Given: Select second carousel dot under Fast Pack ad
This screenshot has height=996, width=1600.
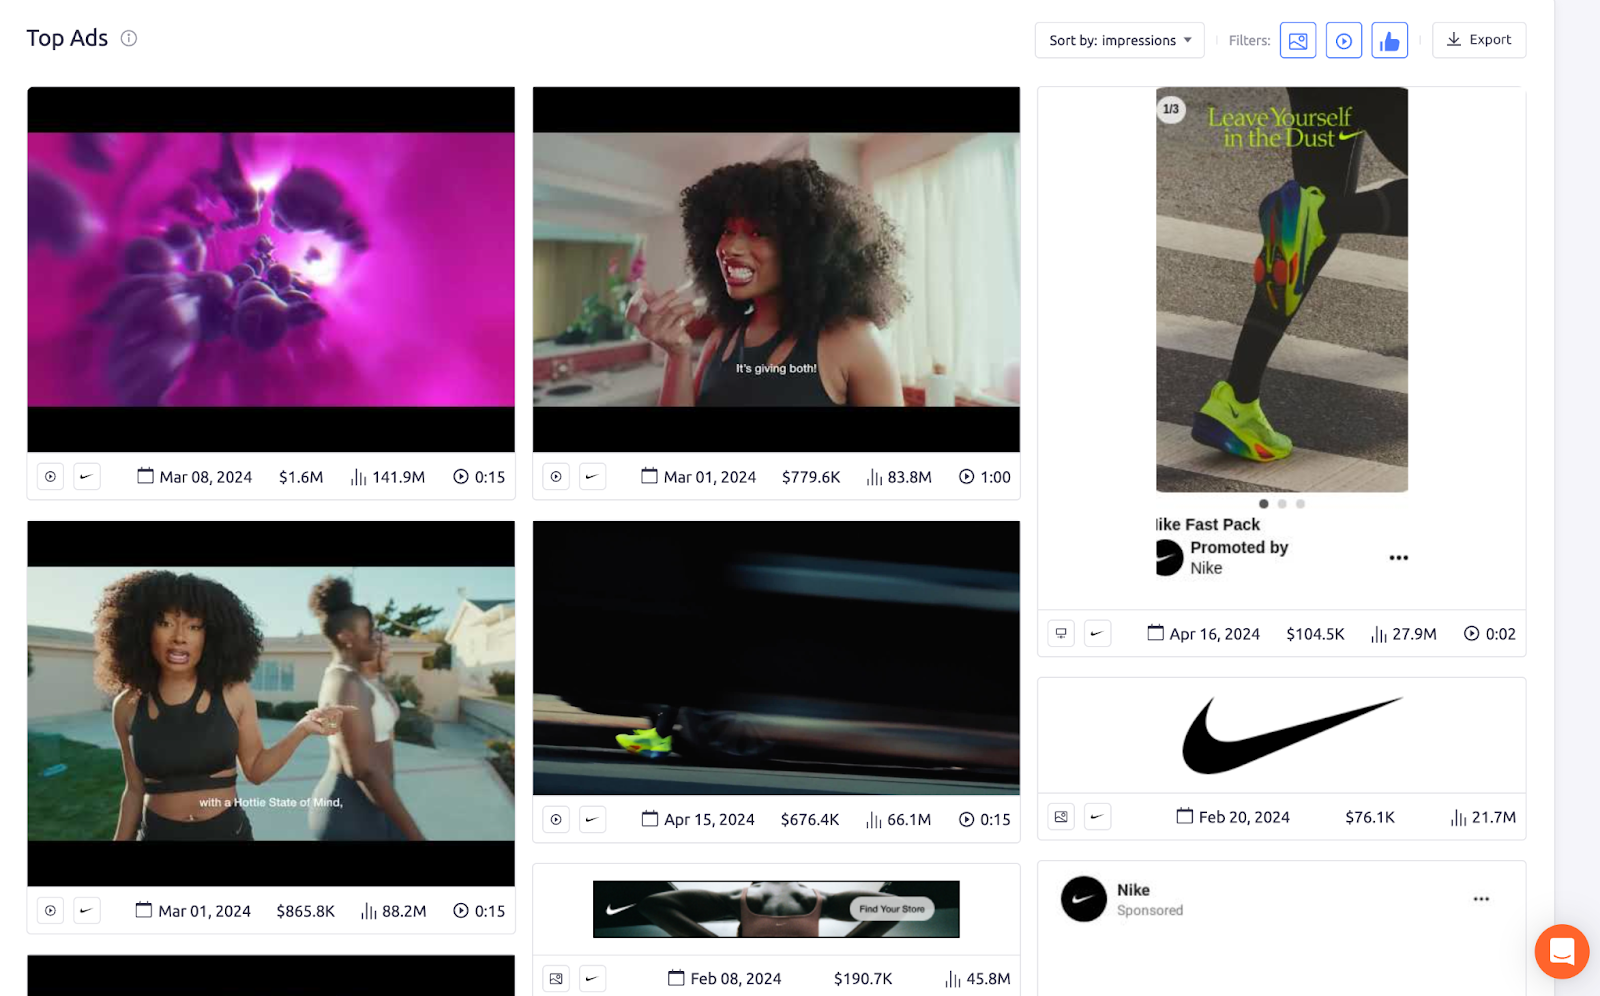Looking at the screenshot, I should pos(1282,504).
